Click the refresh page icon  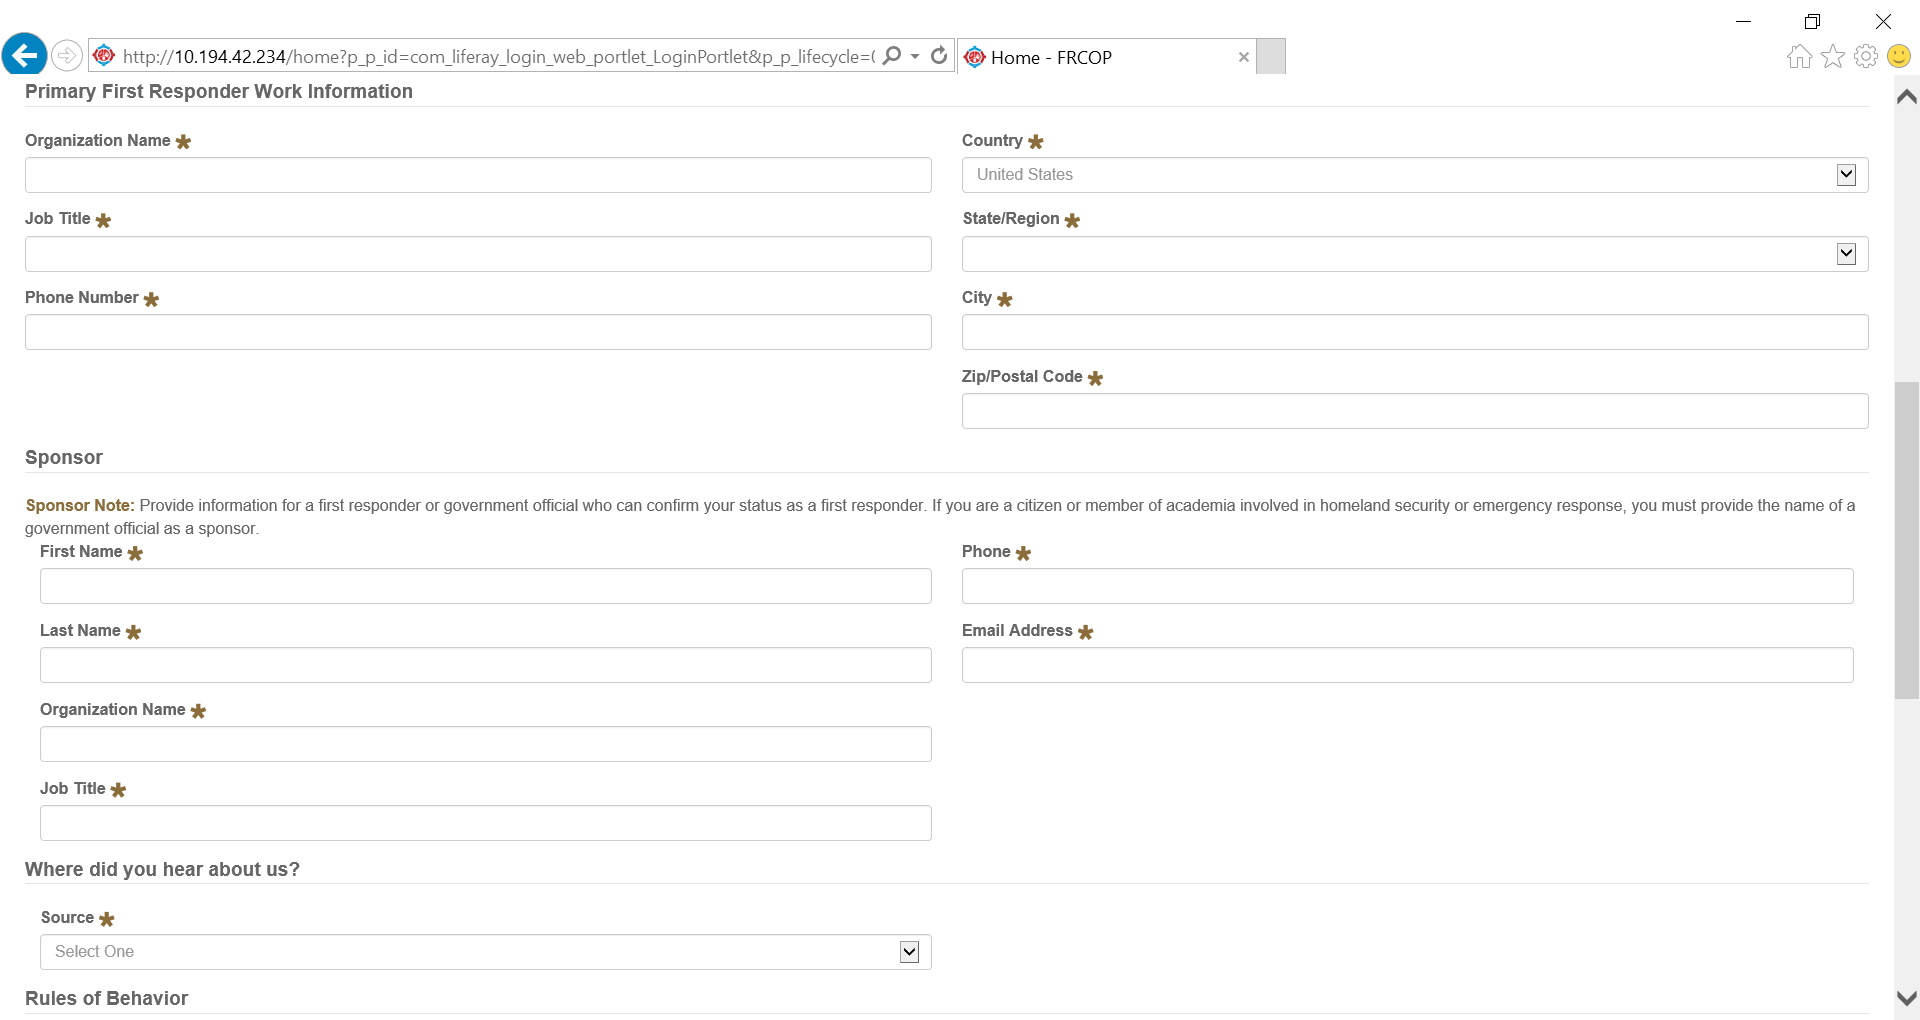tap(939, 56)
